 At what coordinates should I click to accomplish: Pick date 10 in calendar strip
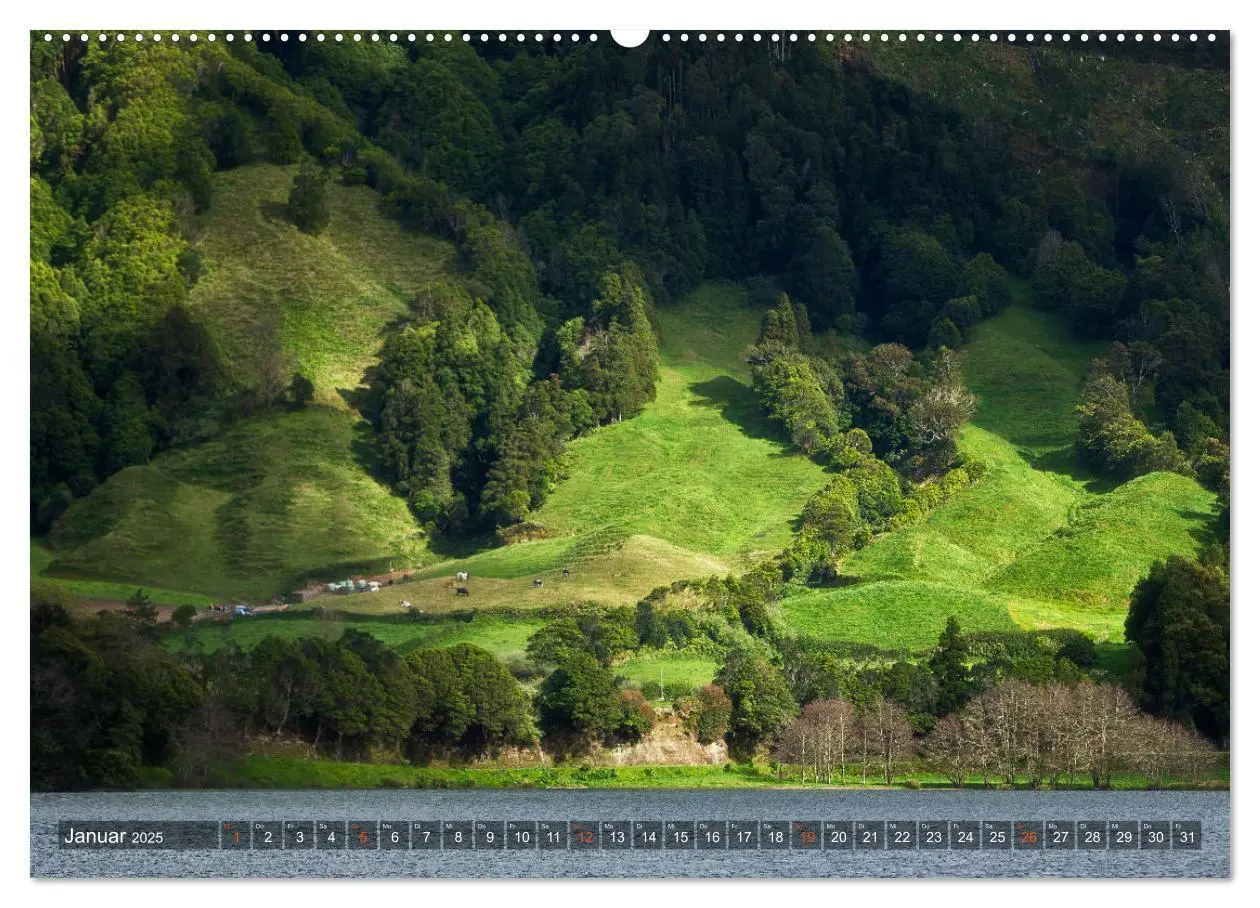[x=521, y=836]
